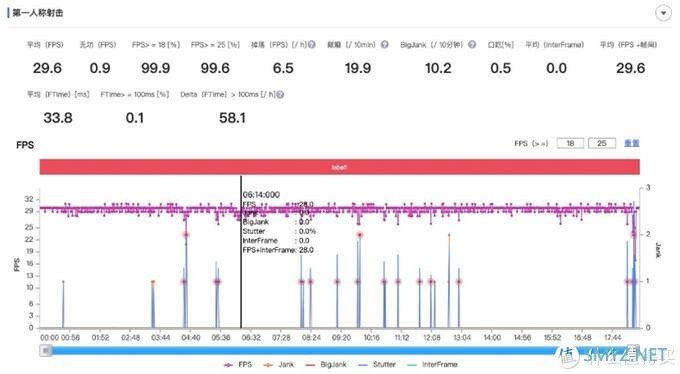Click the average FPS value 29.6

pos(47,68)
